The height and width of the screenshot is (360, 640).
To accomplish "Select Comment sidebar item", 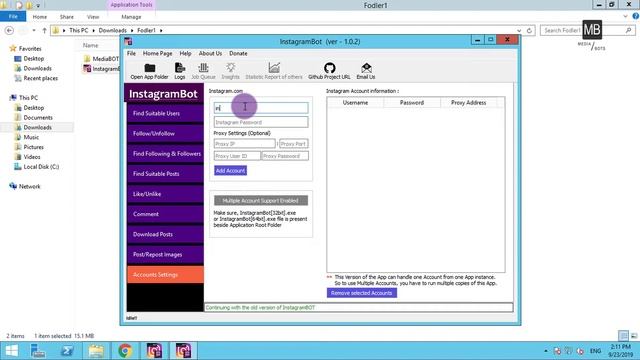I will [x=165, y=214].
